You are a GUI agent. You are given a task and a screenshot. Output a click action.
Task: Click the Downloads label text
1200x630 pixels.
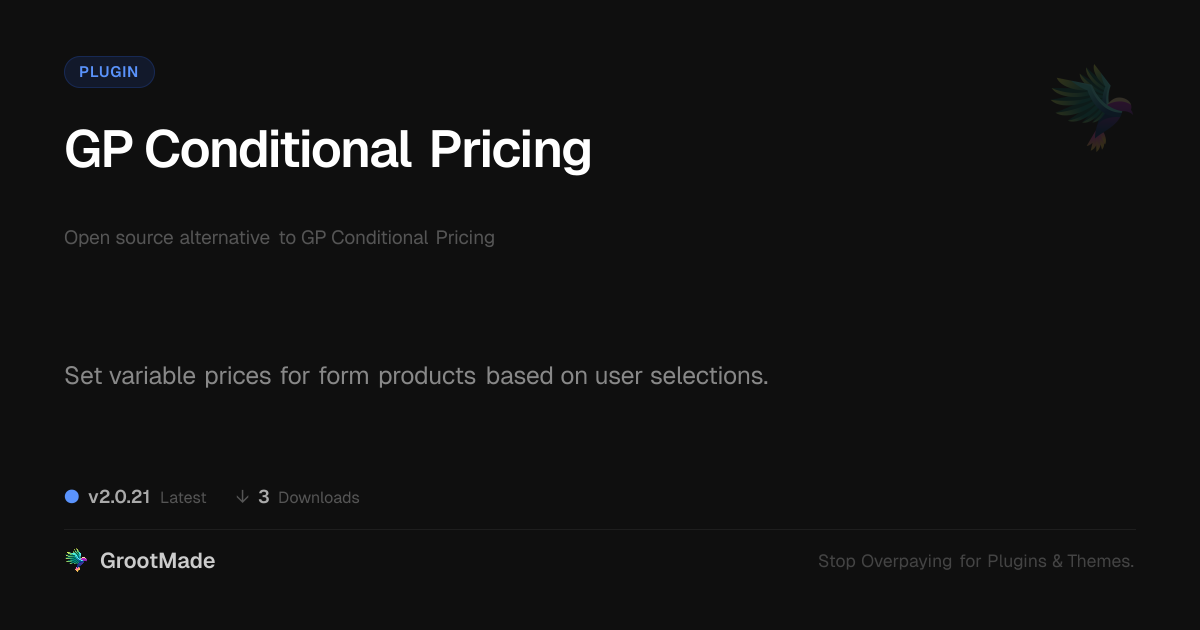point(318,498)
